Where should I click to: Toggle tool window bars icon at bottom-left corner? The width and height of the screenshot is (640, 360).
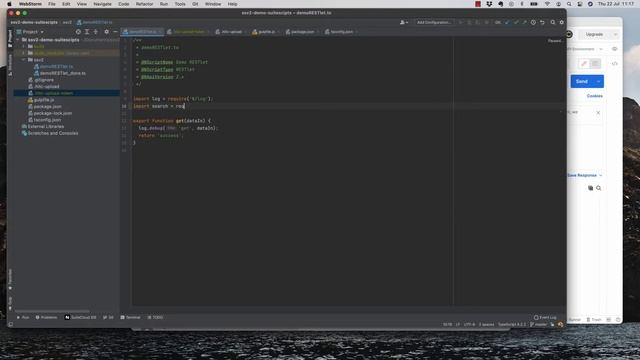(x=11, y=324)
